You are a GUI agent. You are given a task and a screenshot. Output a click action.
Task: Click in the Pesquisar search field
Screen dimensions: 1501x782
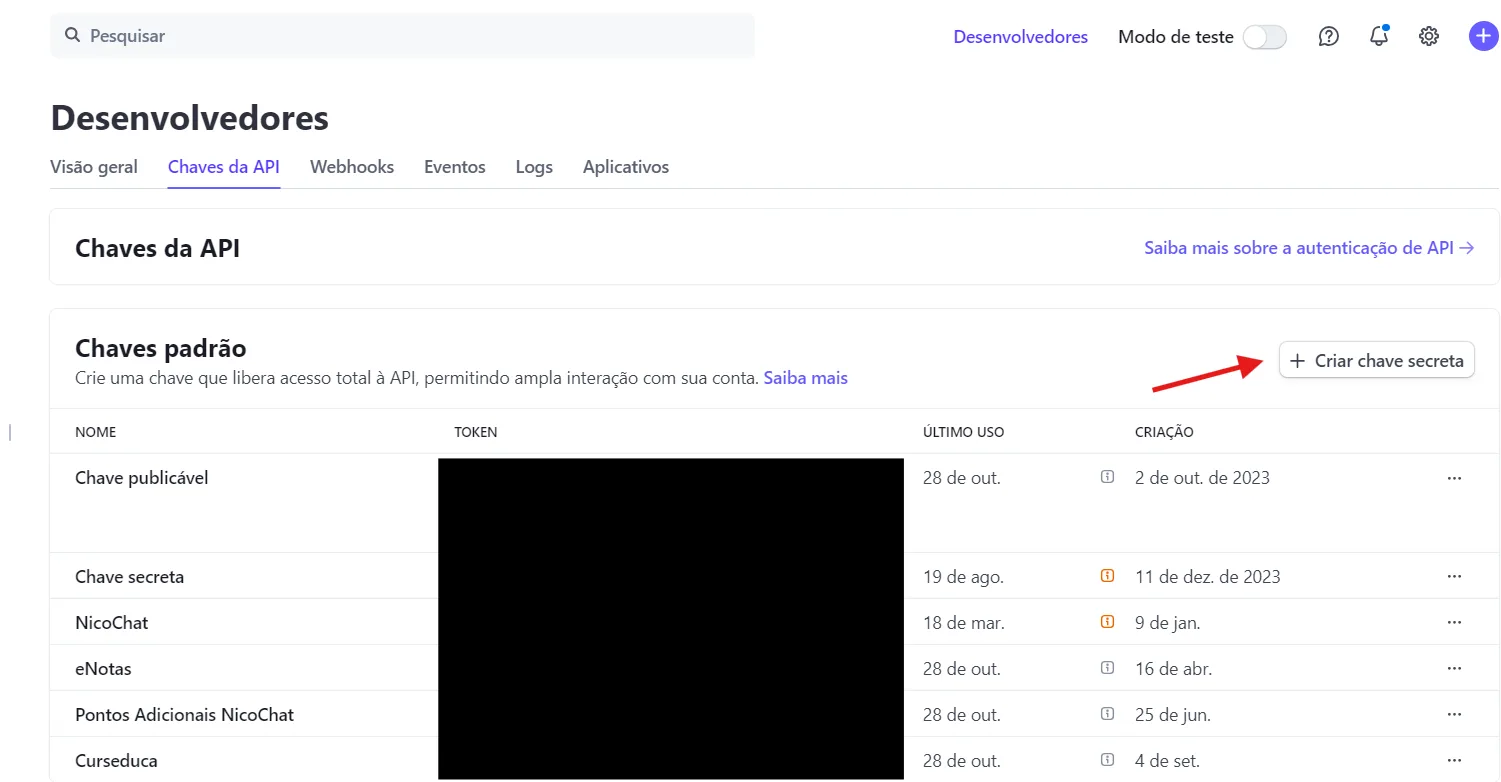point(402,35)
